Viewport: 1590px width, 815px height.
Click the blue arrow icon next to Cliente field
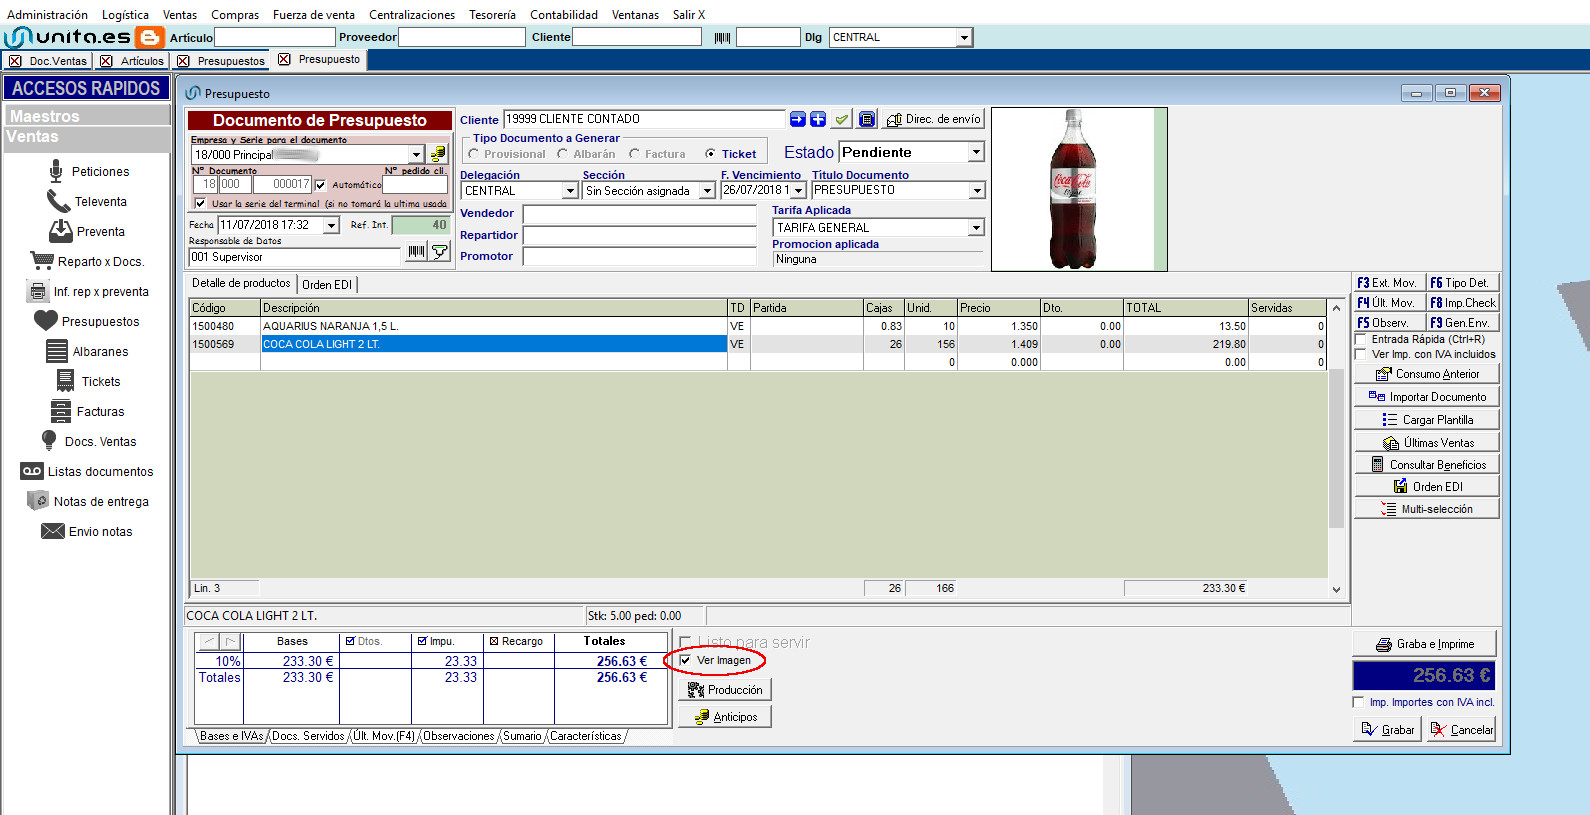[798, 119]
